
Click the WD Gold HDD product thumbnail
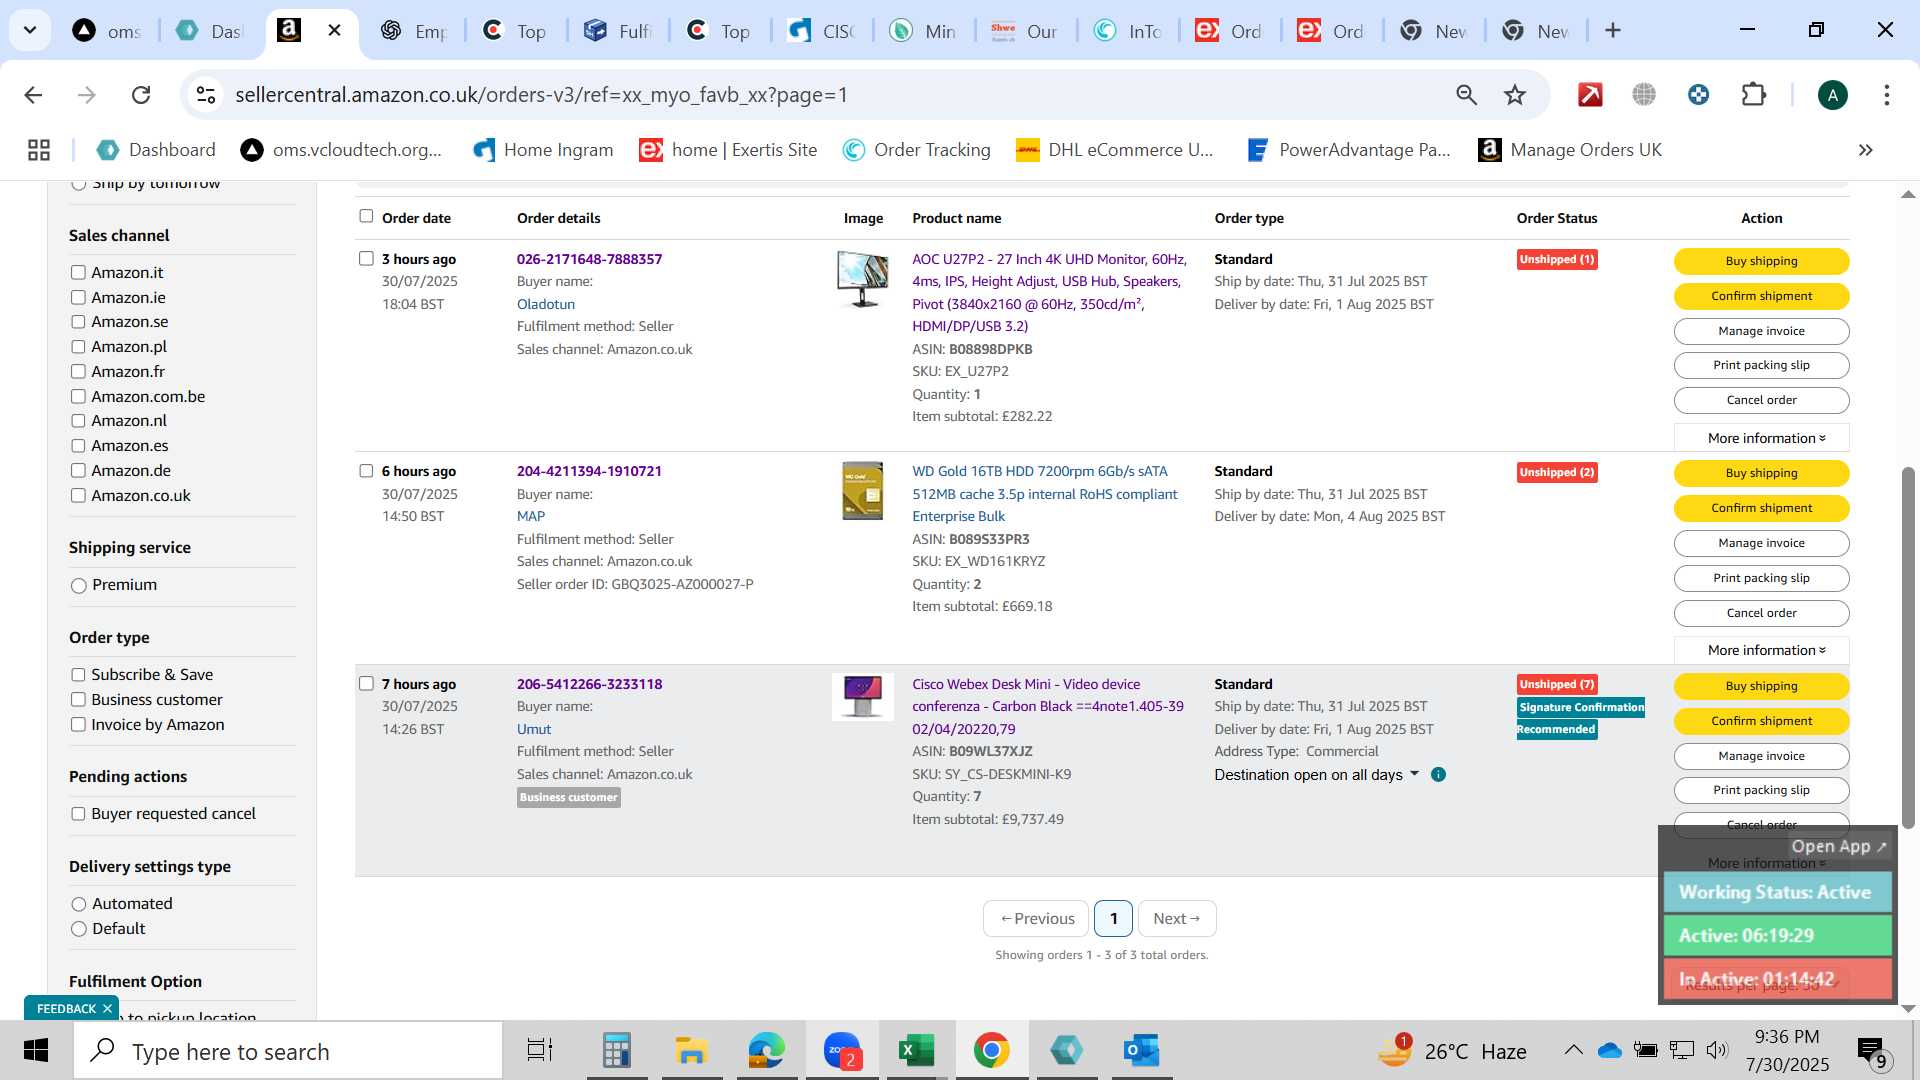pos(862,490)
